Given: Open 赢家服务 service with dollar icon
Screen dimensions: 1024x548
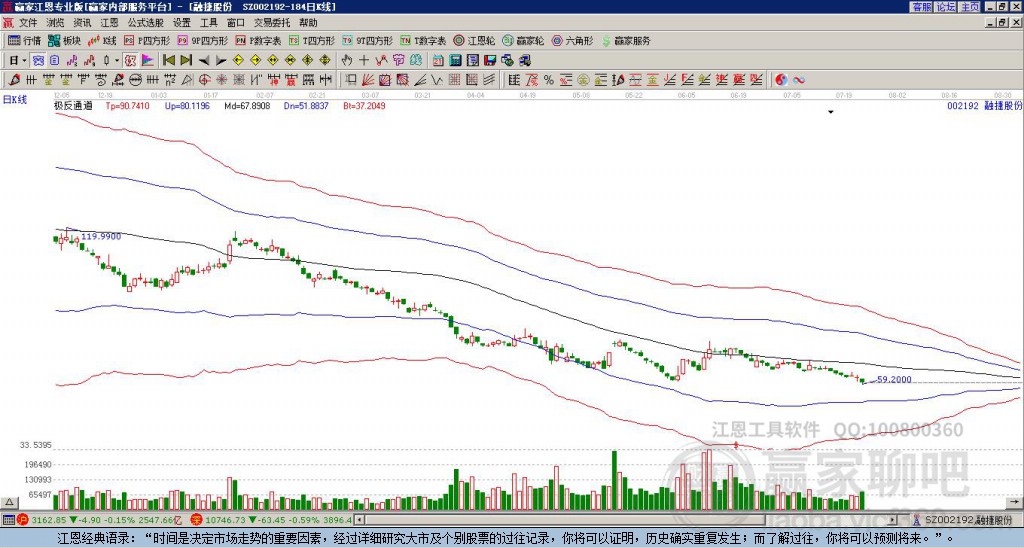Looking at the screenshot, I should point(626,40).
